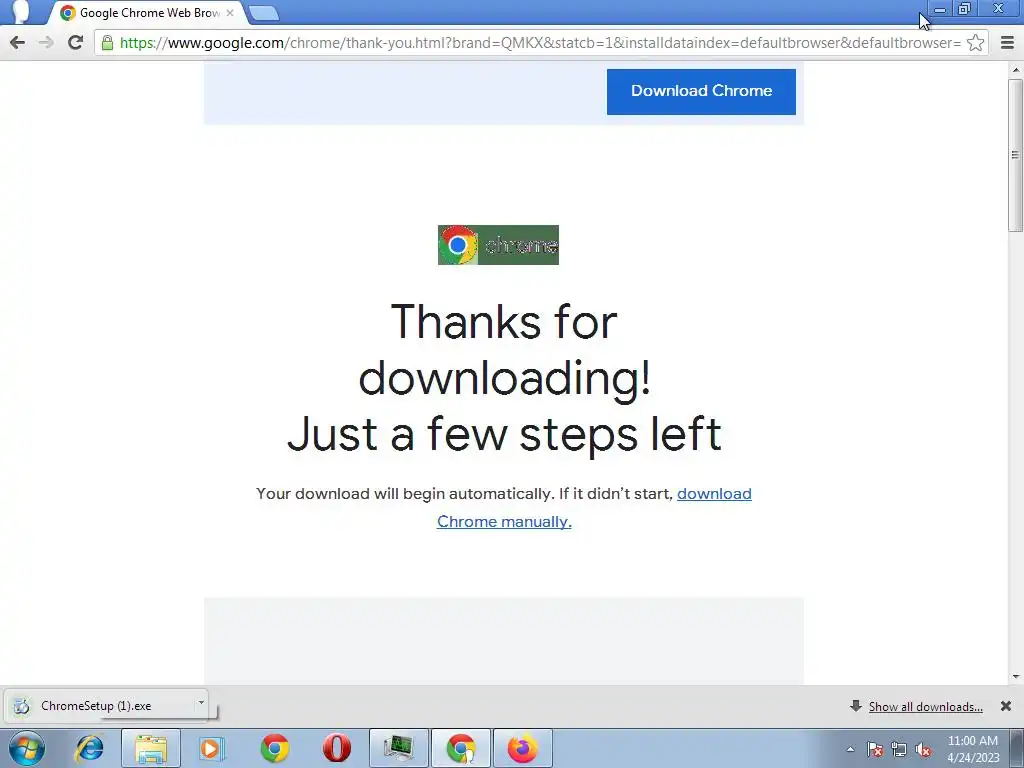1024x768 pixels.
Task: Click the scrollbar down arrow
Action: click(x=1016, y=677)
